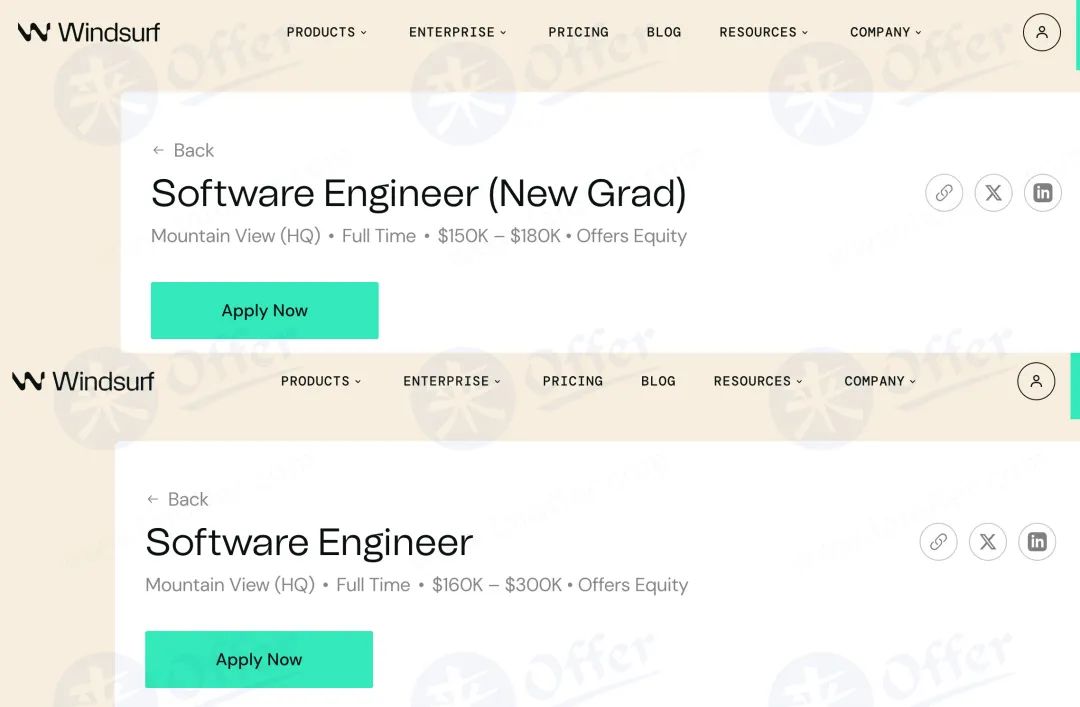
Task: Copy link icon for Software Engineer job
Action: (x=938, y=542)
